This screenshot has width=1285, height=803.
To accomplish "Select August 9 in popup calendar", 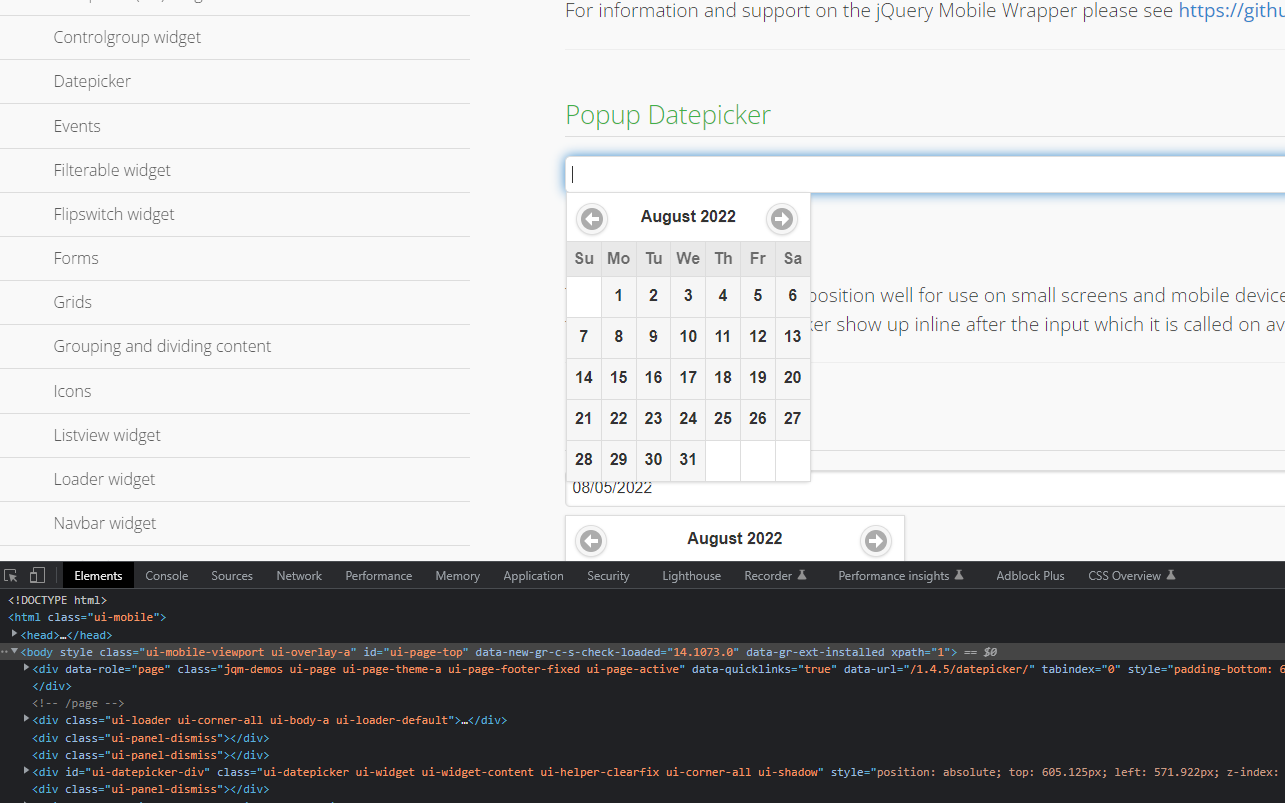I will (x=653, y=337).
